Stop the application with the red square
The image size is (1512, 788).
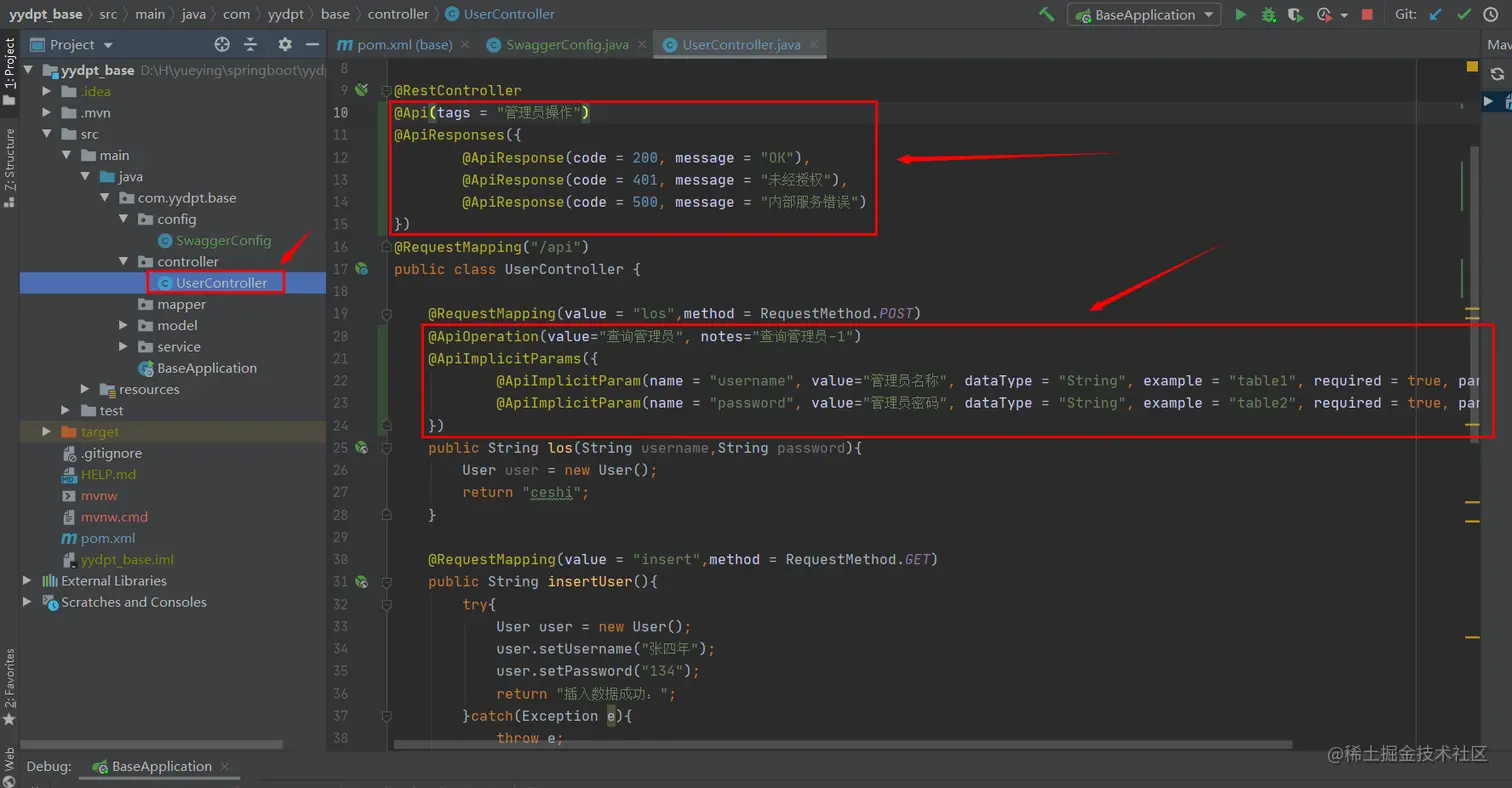tap(1367, 14)
